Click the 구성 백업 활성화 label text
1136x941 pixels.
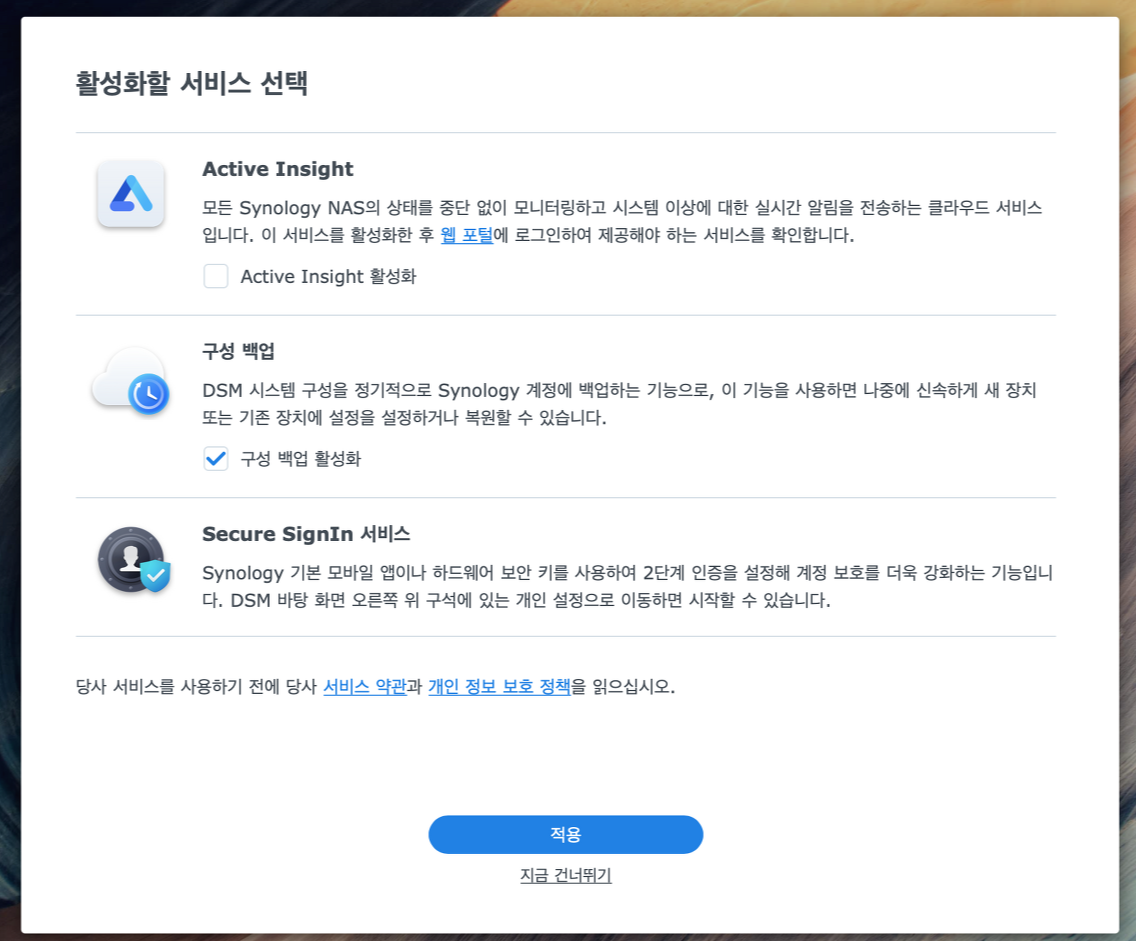pyautogui.click(x=301, y=459)
